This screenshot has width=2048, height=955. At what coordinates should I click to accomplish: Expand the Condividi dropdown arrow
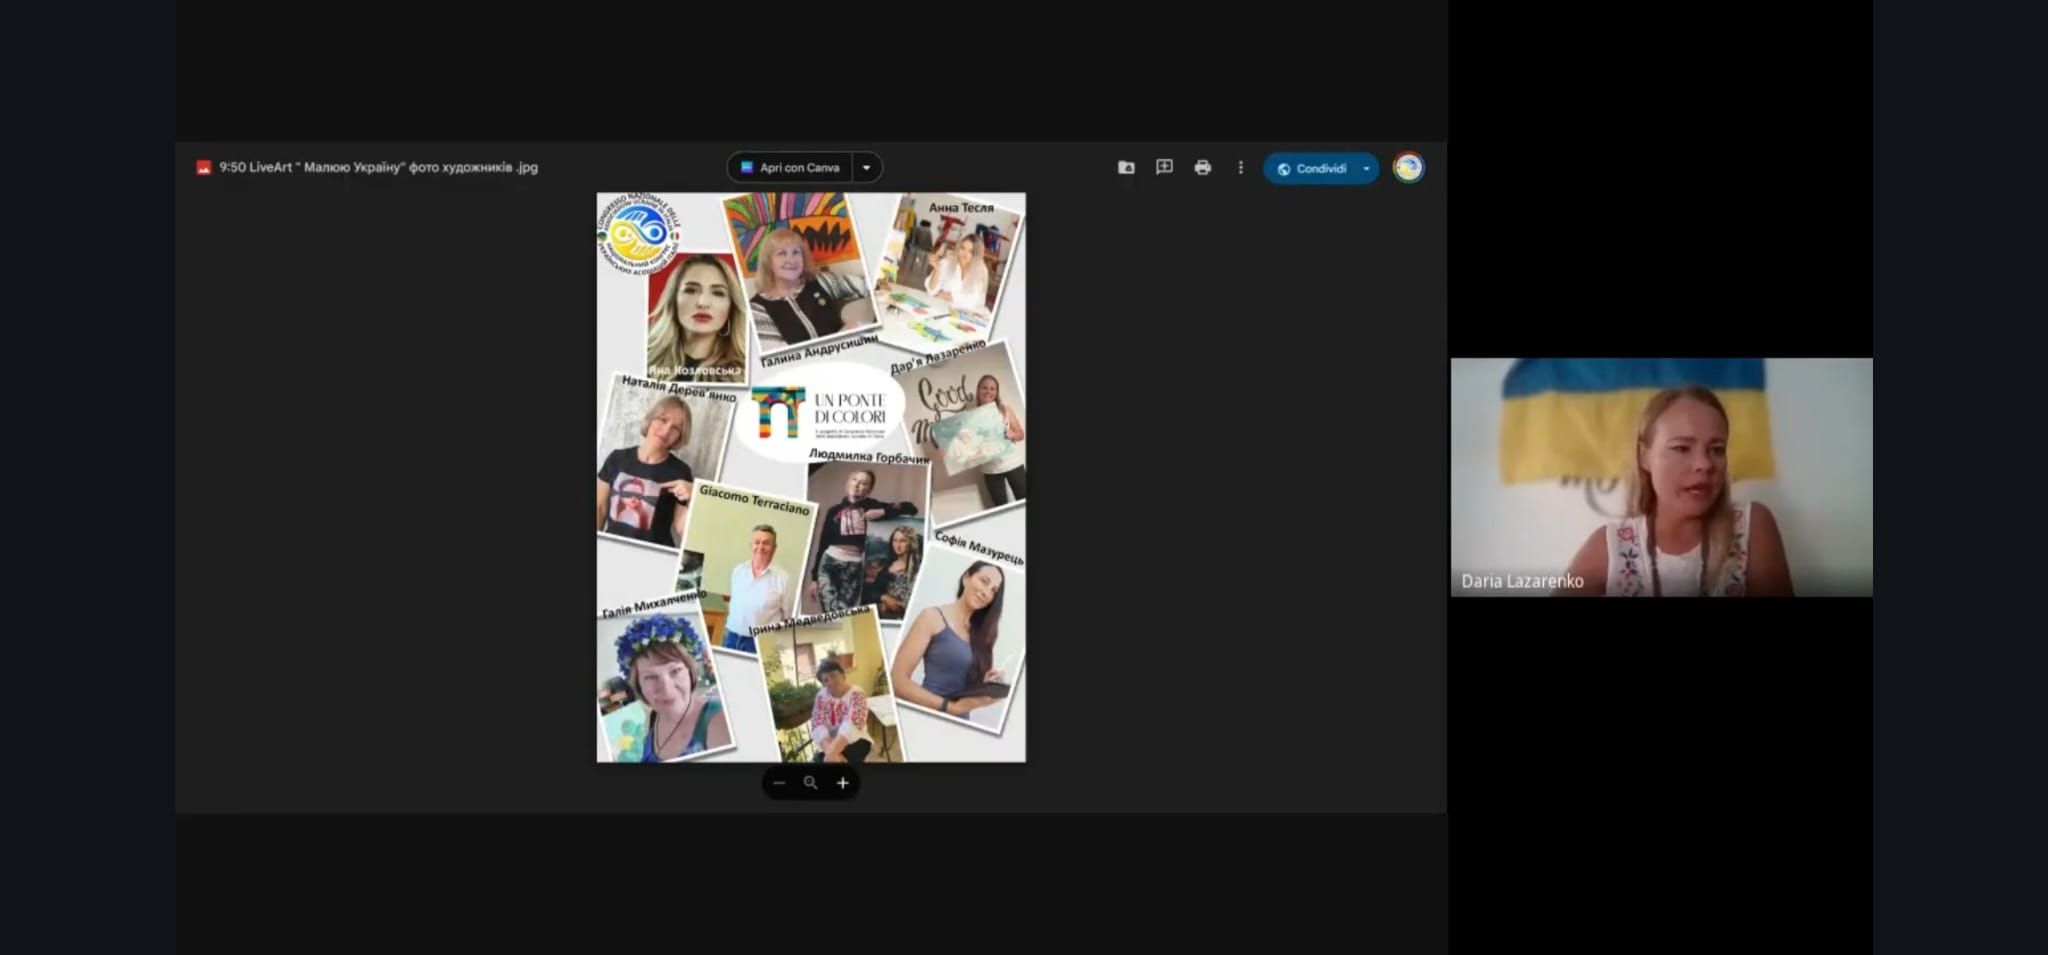[x=1366, y=169]
